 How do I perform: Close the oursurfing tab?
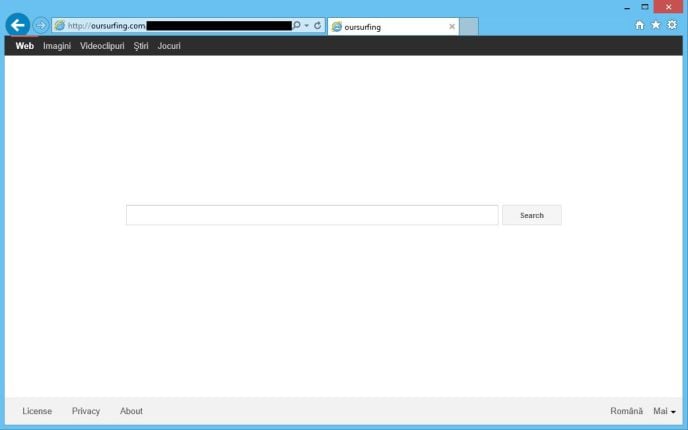[x=452, y=27]
